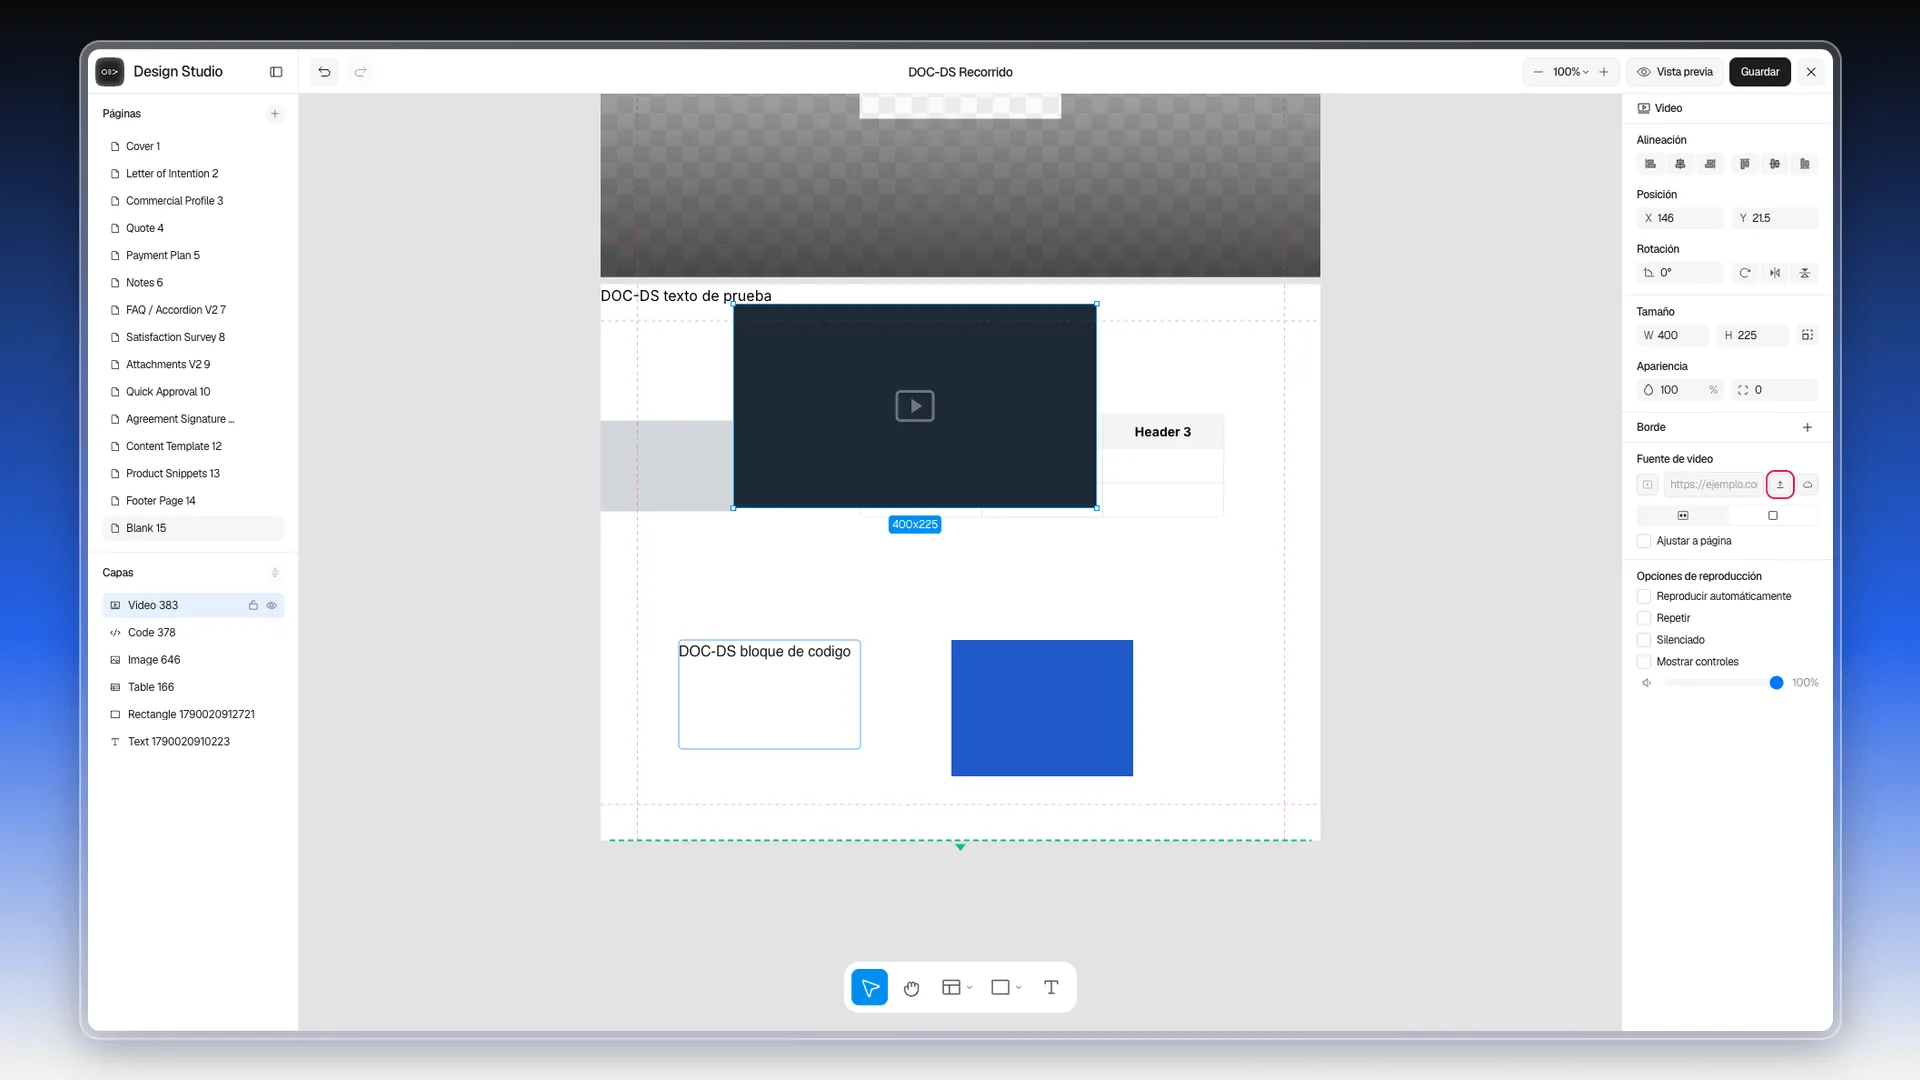This screenshot has height=1080, width=1920.
Task: Select the arrow pointer tool
Action: [x=869, y=988]
